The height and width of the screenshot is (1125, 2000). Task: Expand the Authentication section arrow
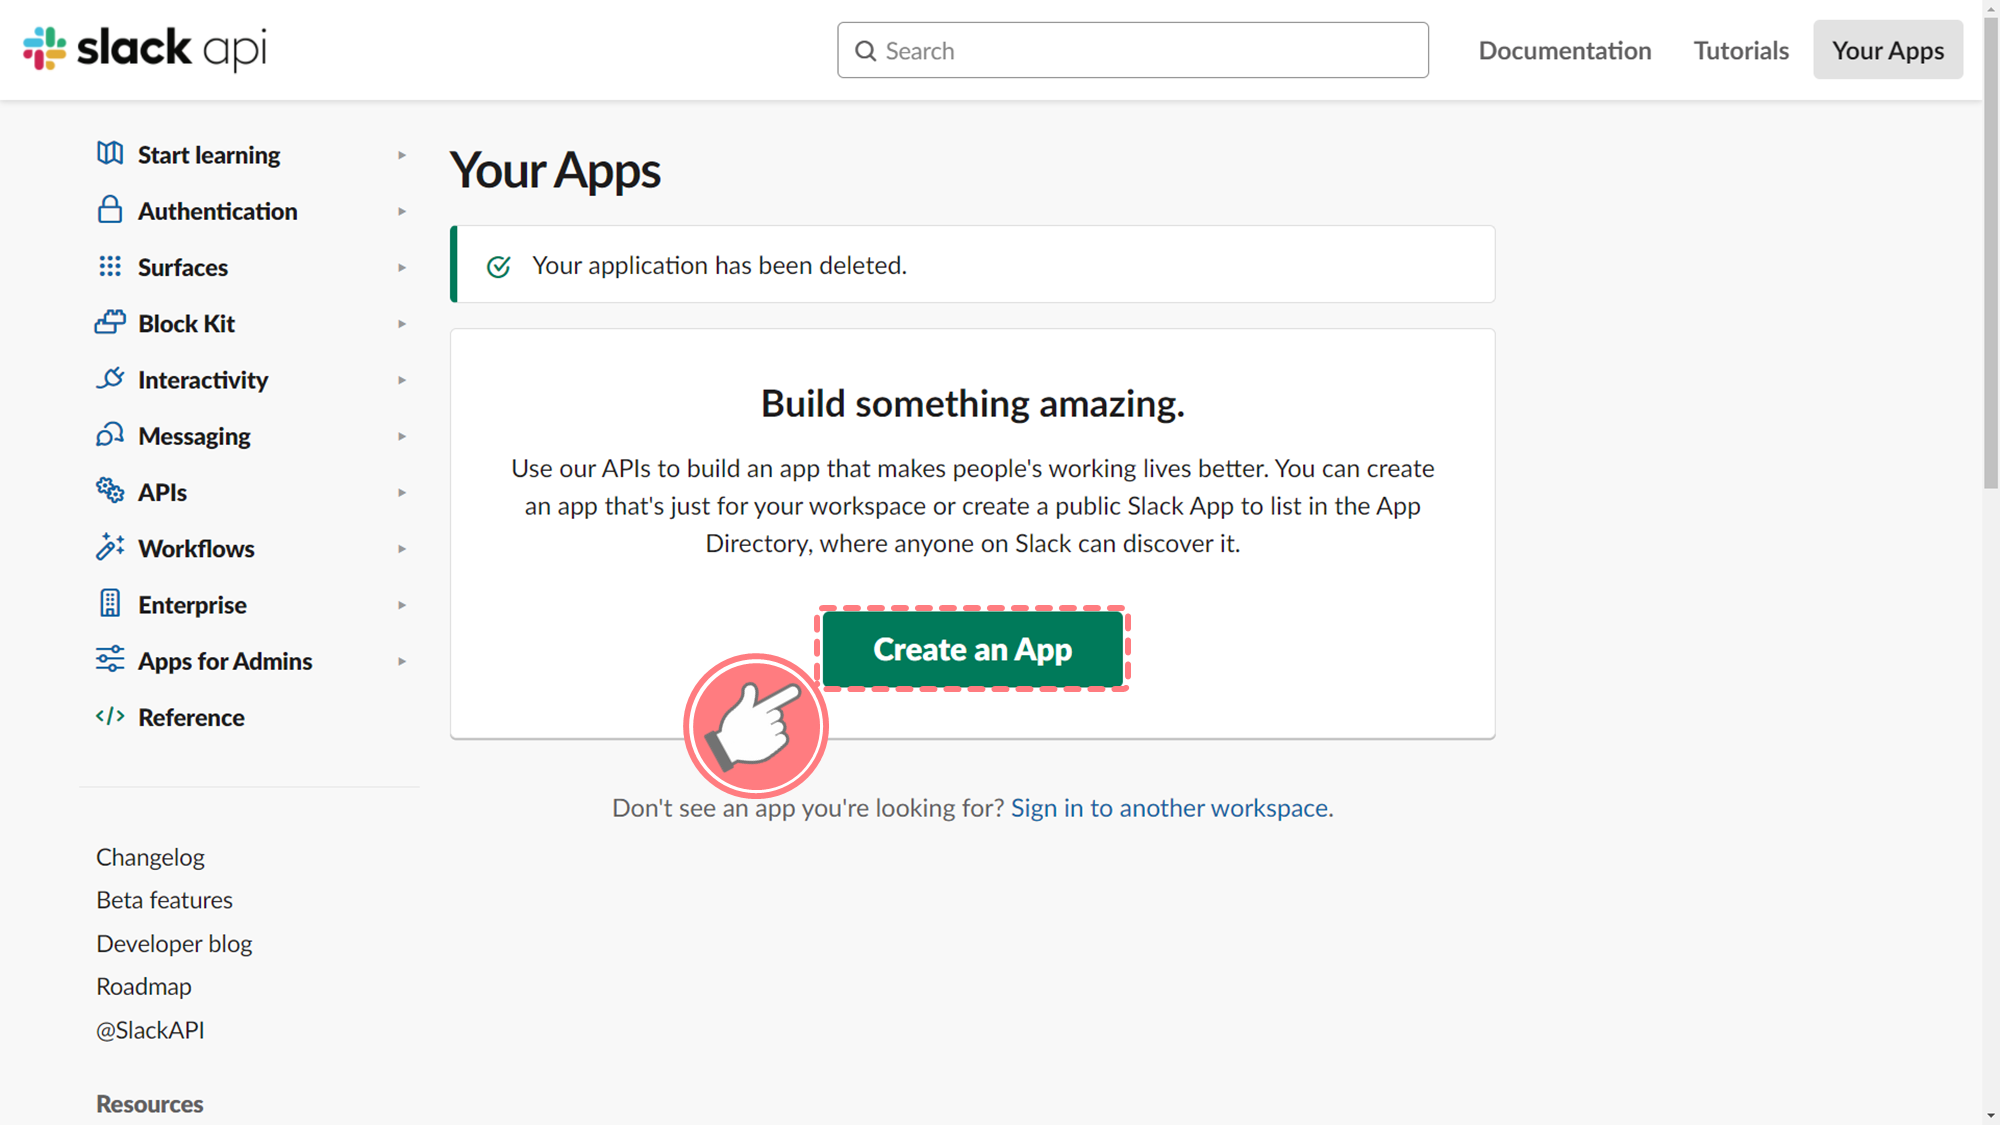pyautogui.click(x=402, y=211)
